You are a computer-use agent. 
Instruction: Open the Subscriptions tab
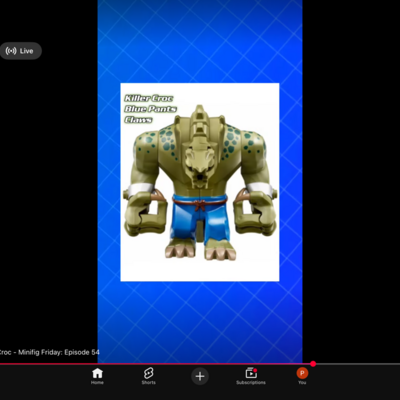point(251,377)
